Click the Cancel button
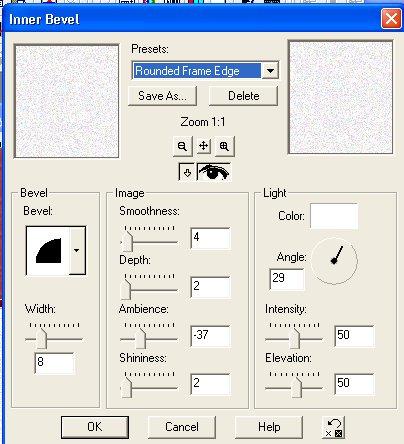 pyautogui.click(x=182, y=427)
